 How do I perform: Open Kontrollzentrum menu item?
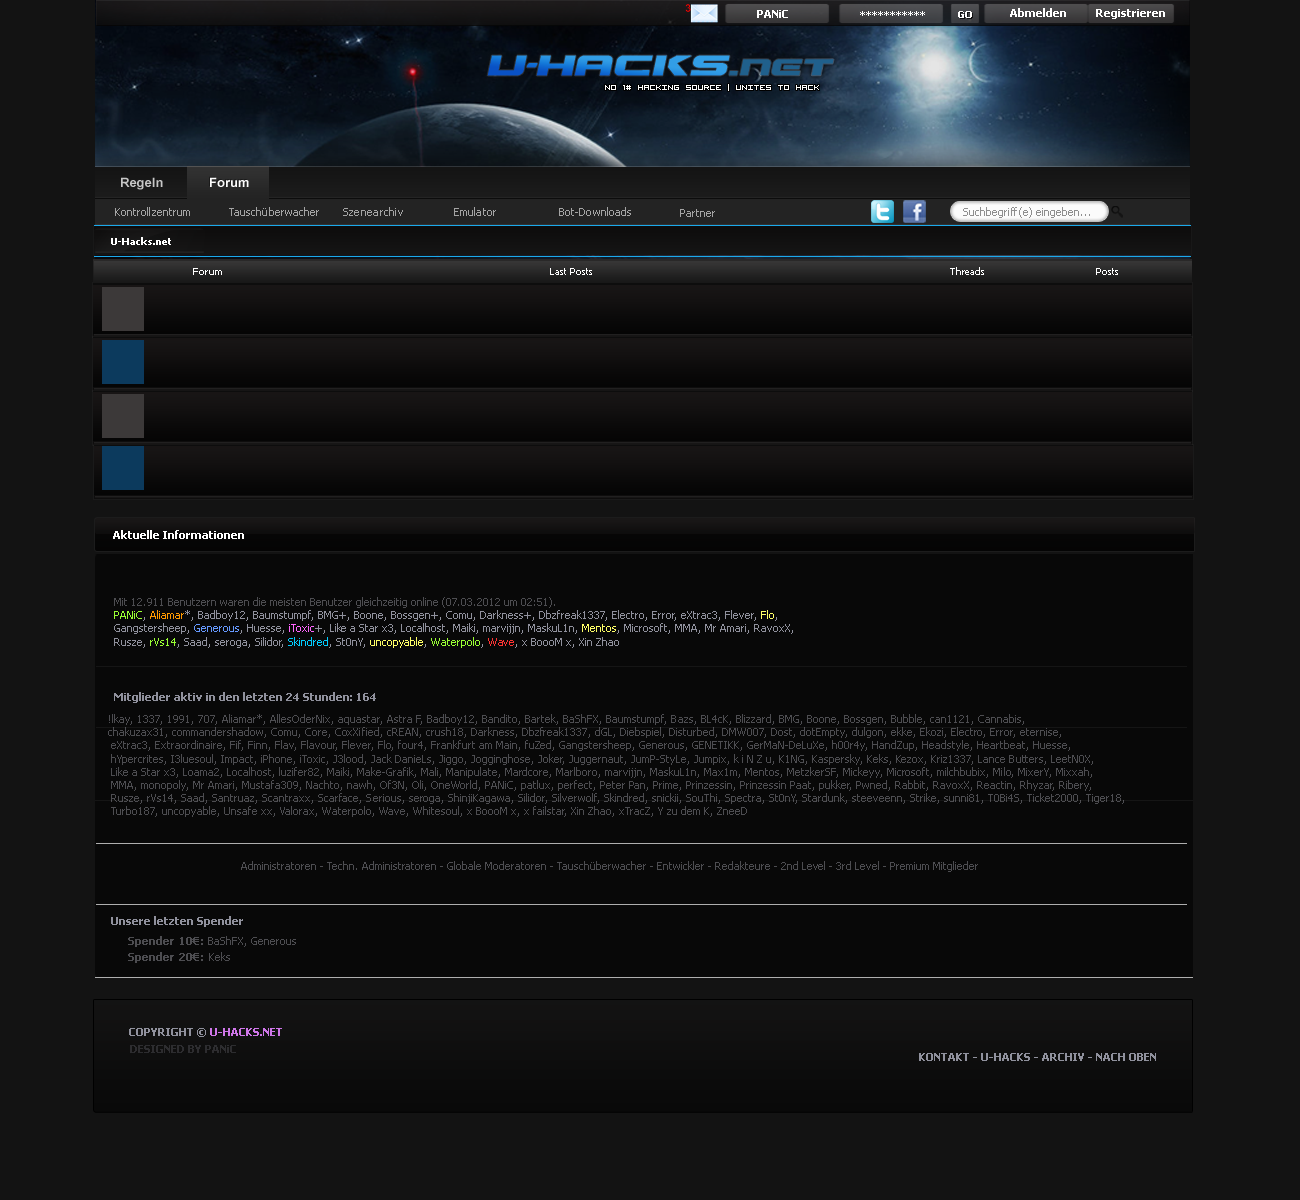pyautogui.click(x=152, y=212)
